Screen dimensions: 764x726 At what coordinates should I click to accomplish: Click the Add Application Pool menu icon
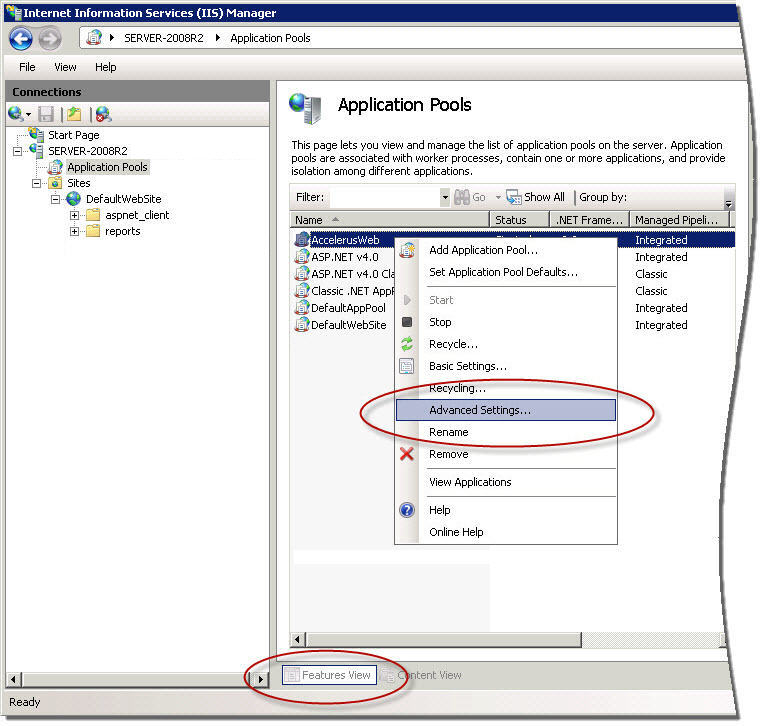[x=407, y=250]
